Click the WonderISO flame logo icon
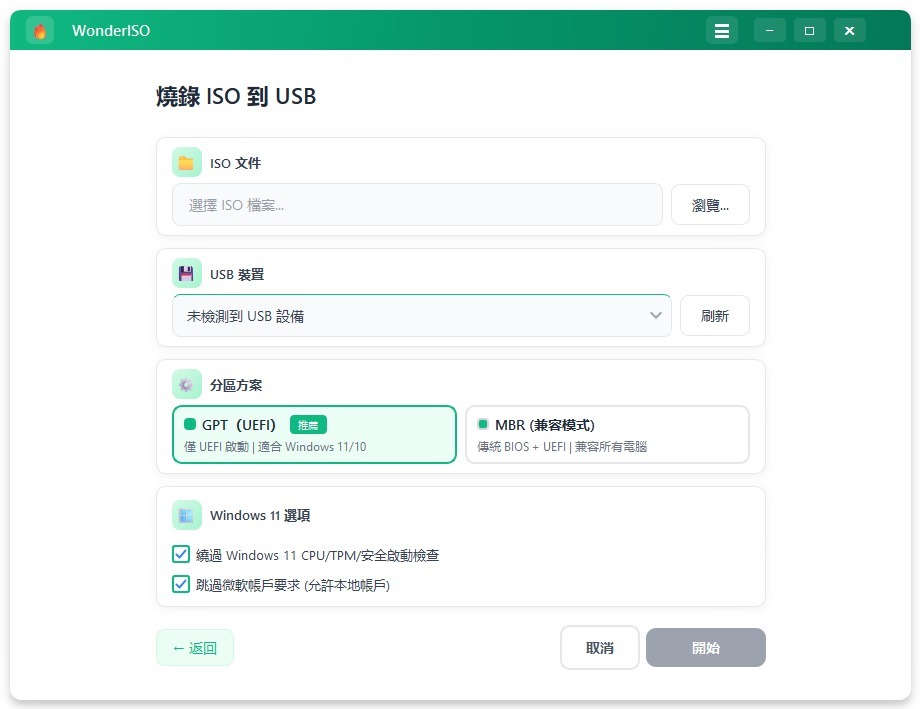The width and height of the screenshot is (920, 709). (40, 31)
